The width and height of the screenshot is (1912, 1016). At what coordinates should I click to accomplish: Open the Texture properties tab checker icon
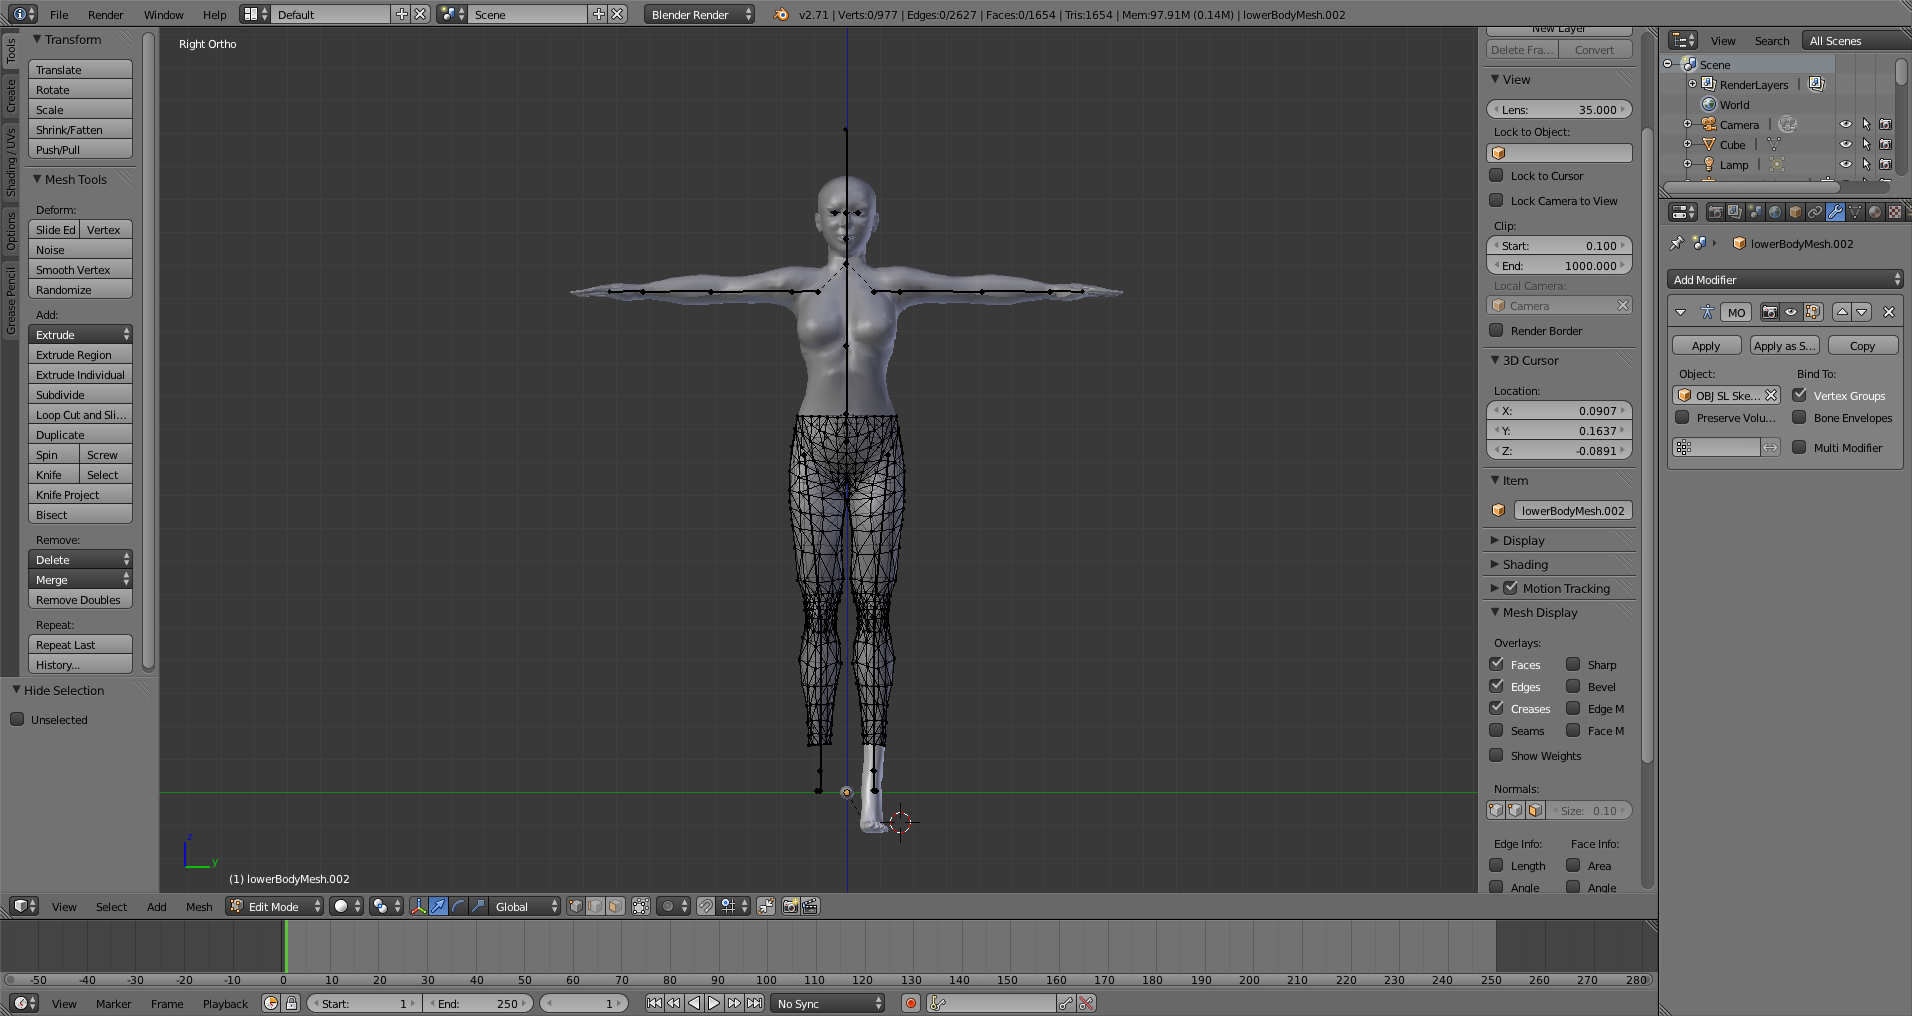(1895, 212)
